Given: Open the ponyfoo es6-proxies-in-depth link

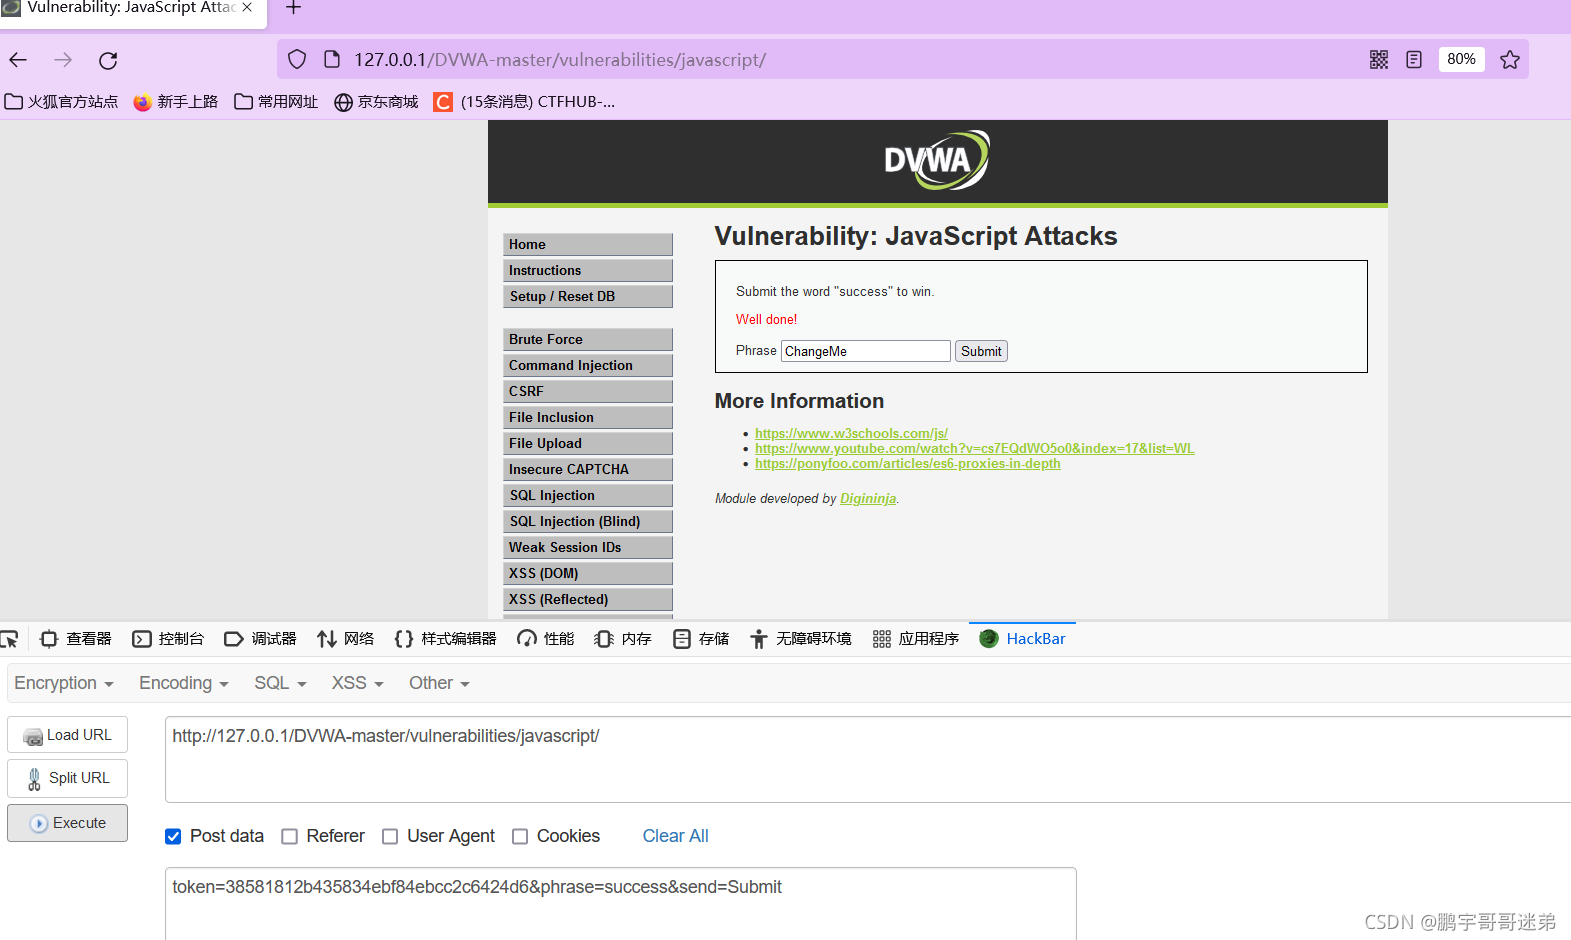Looking at the screenshot, I should pos(907,463).
